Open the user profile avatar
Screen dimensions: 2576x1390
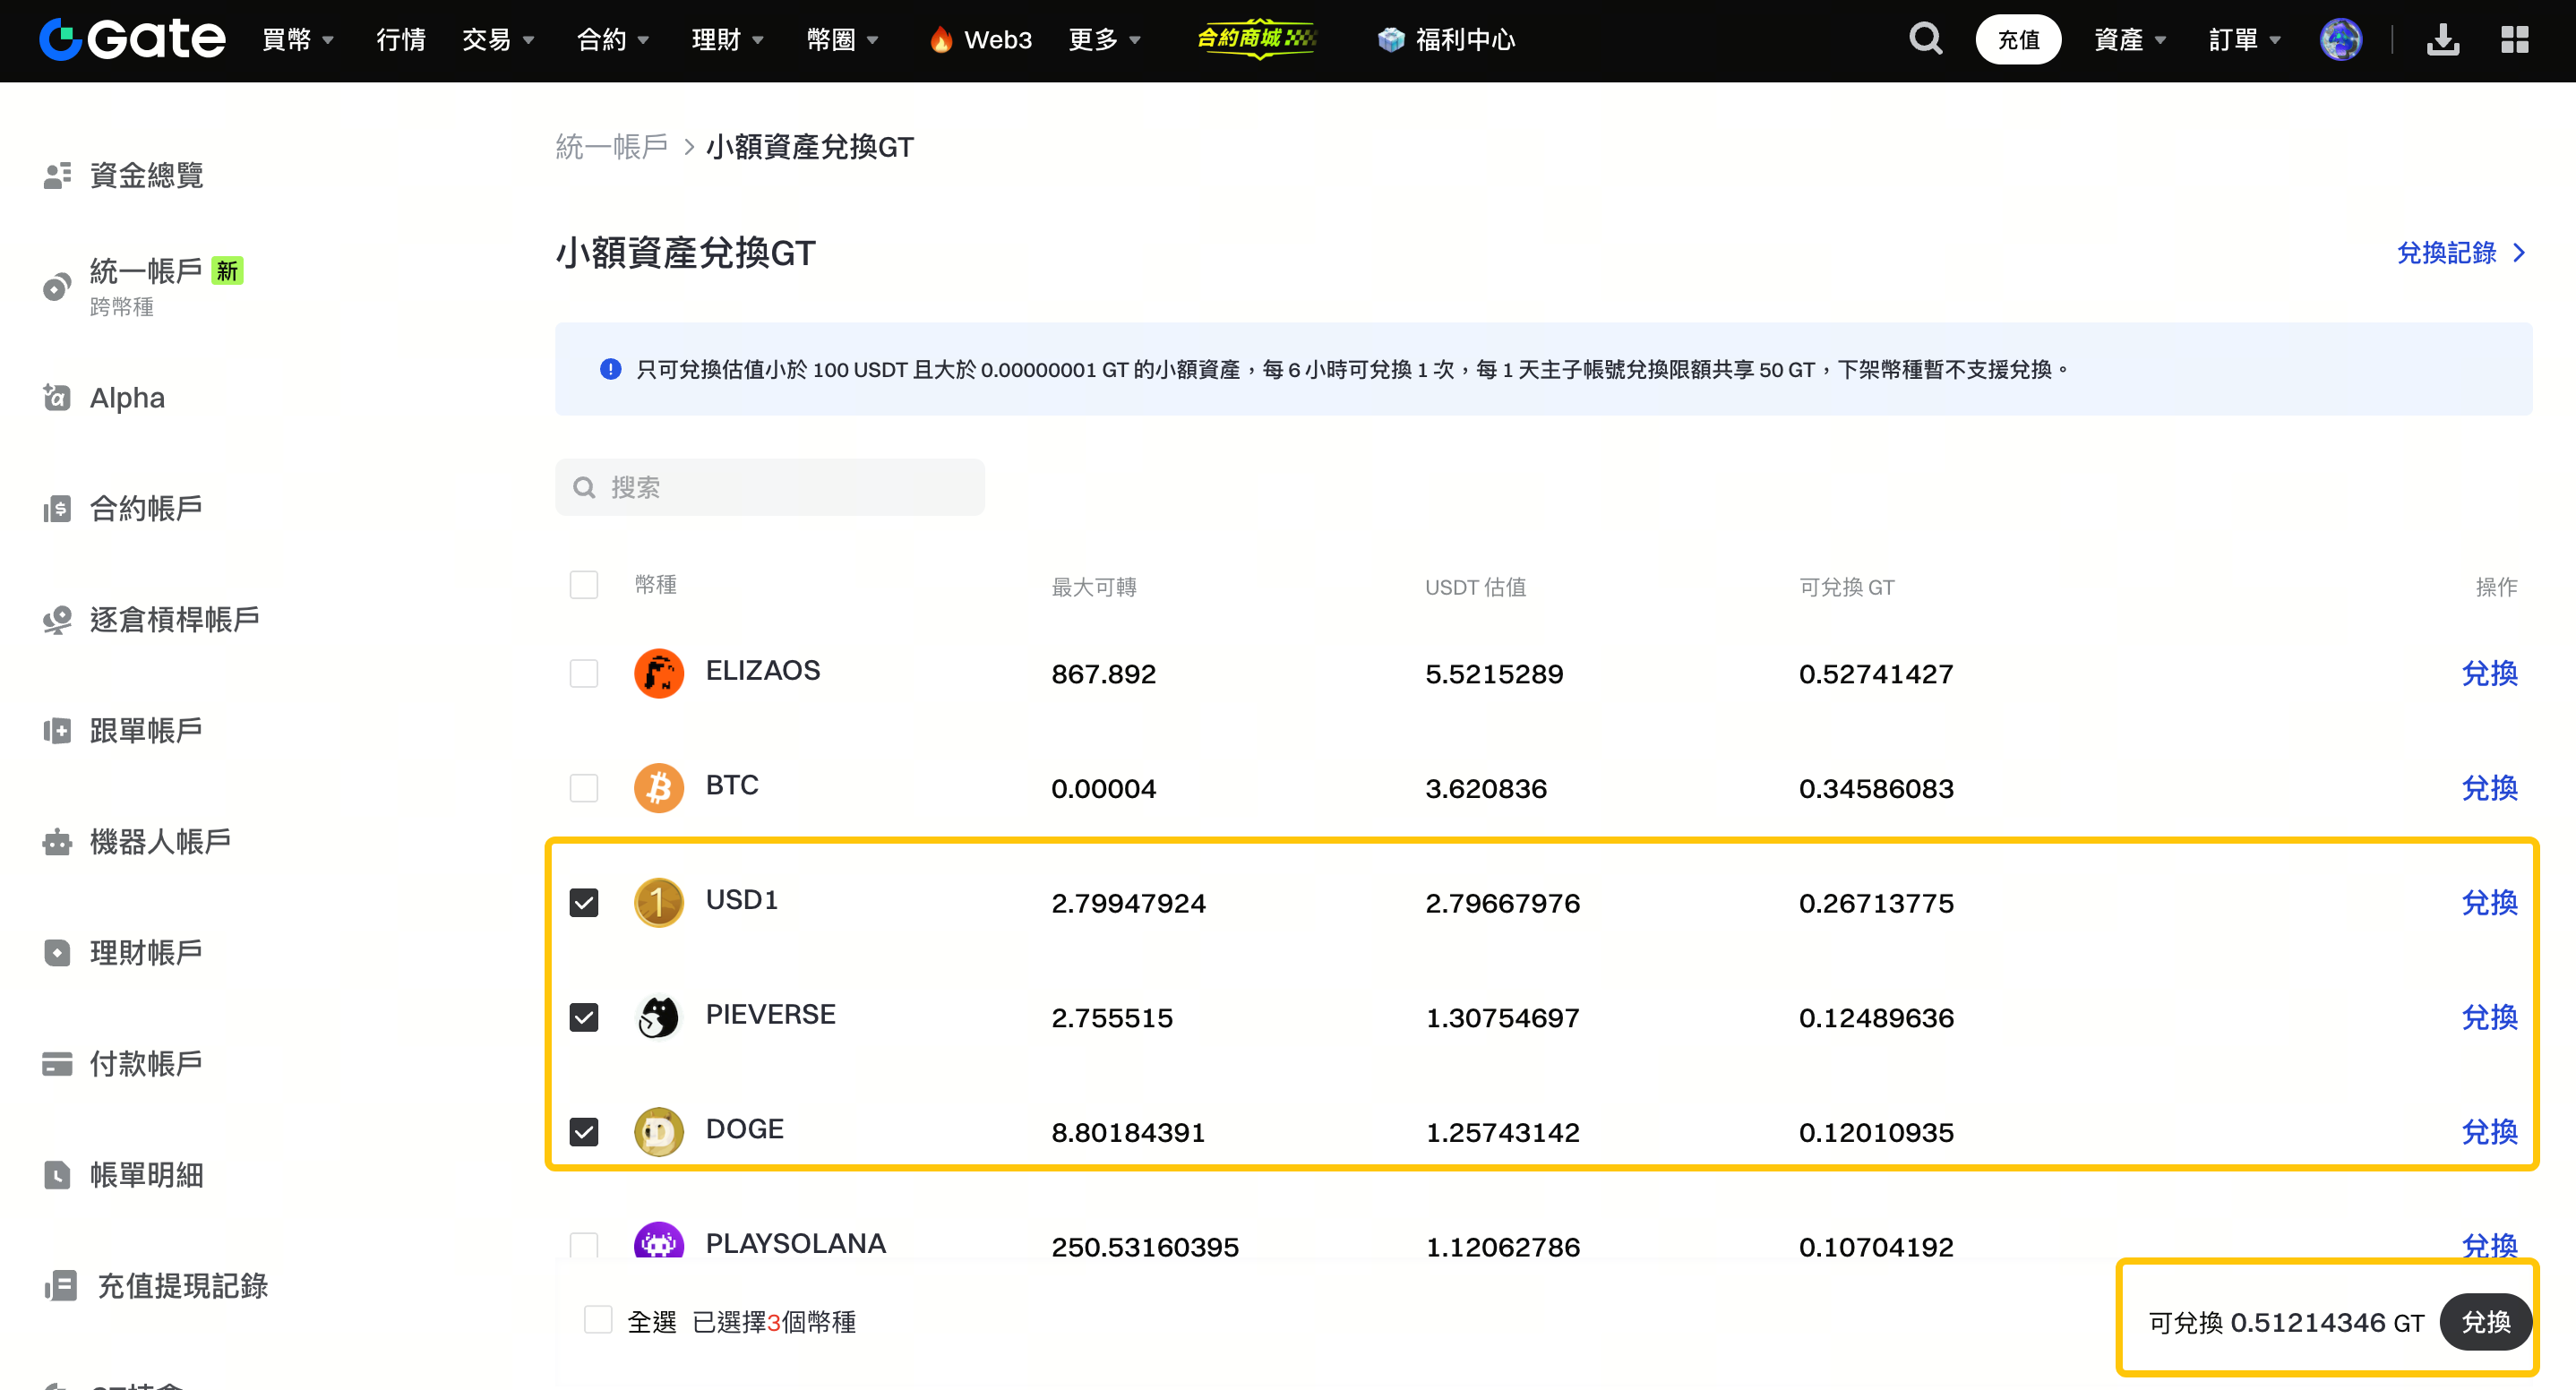pos(2340,40)
